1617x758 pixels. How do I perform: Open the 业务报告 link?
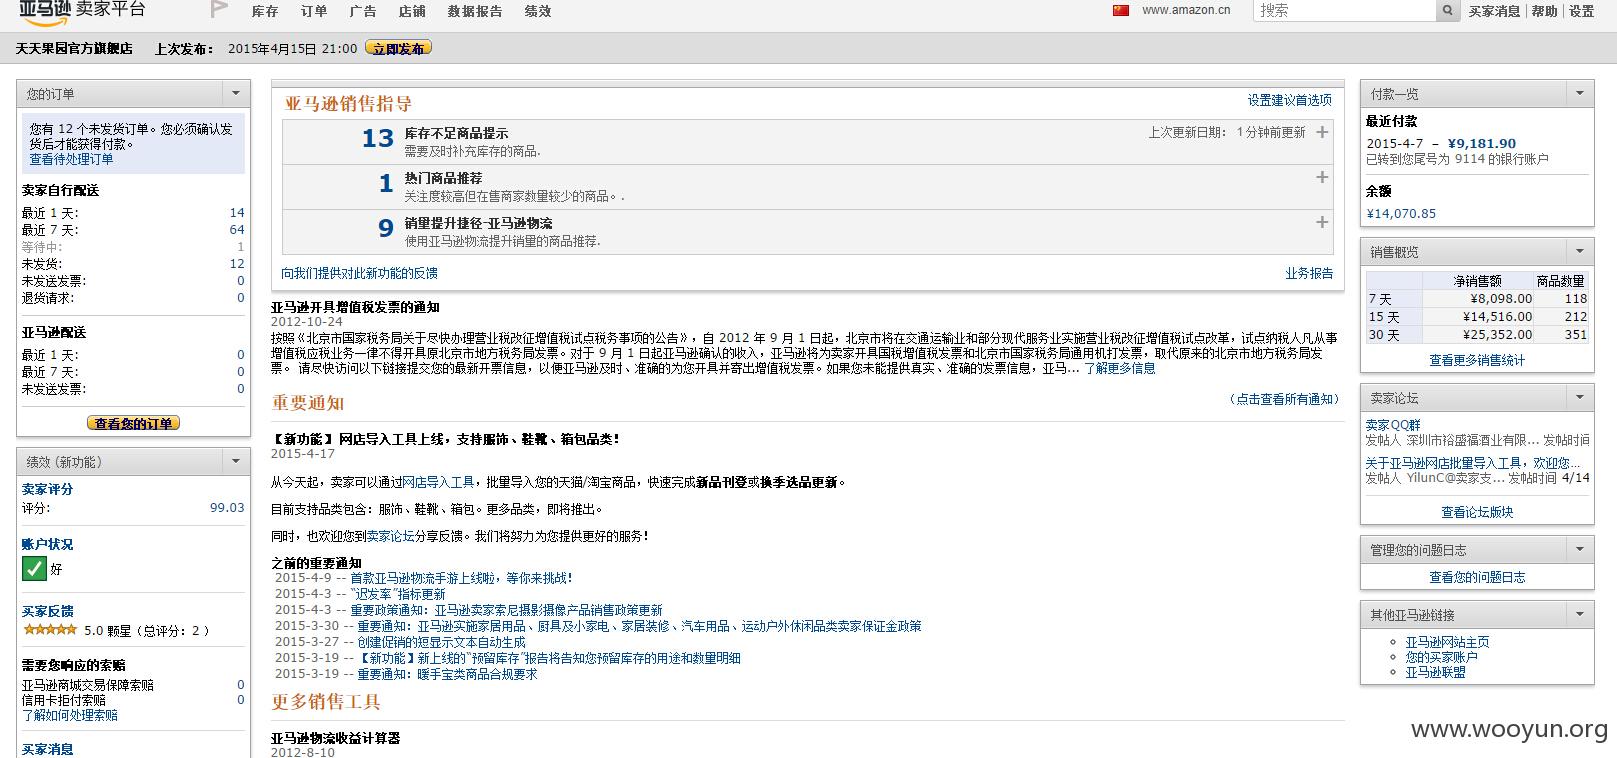pos(1309,273)
